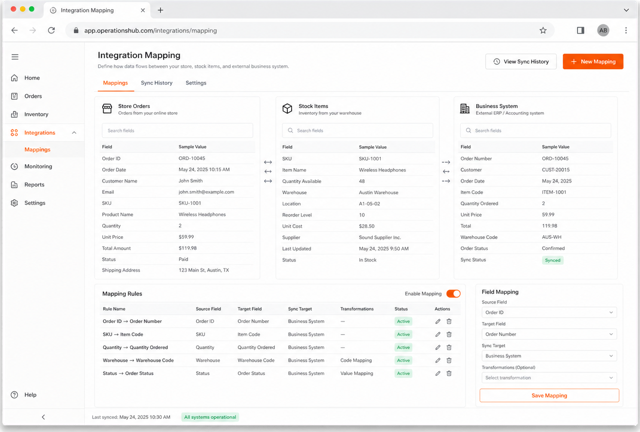
Task: Edit the Warehouse → Warehouse Code rule
Action: coord(438,361)
